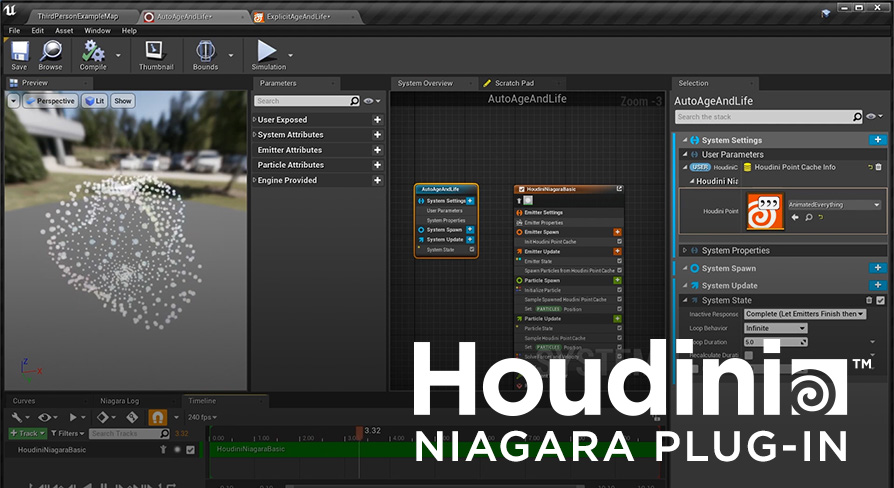Add an Emitter Attributes parameter with plus

377,150
